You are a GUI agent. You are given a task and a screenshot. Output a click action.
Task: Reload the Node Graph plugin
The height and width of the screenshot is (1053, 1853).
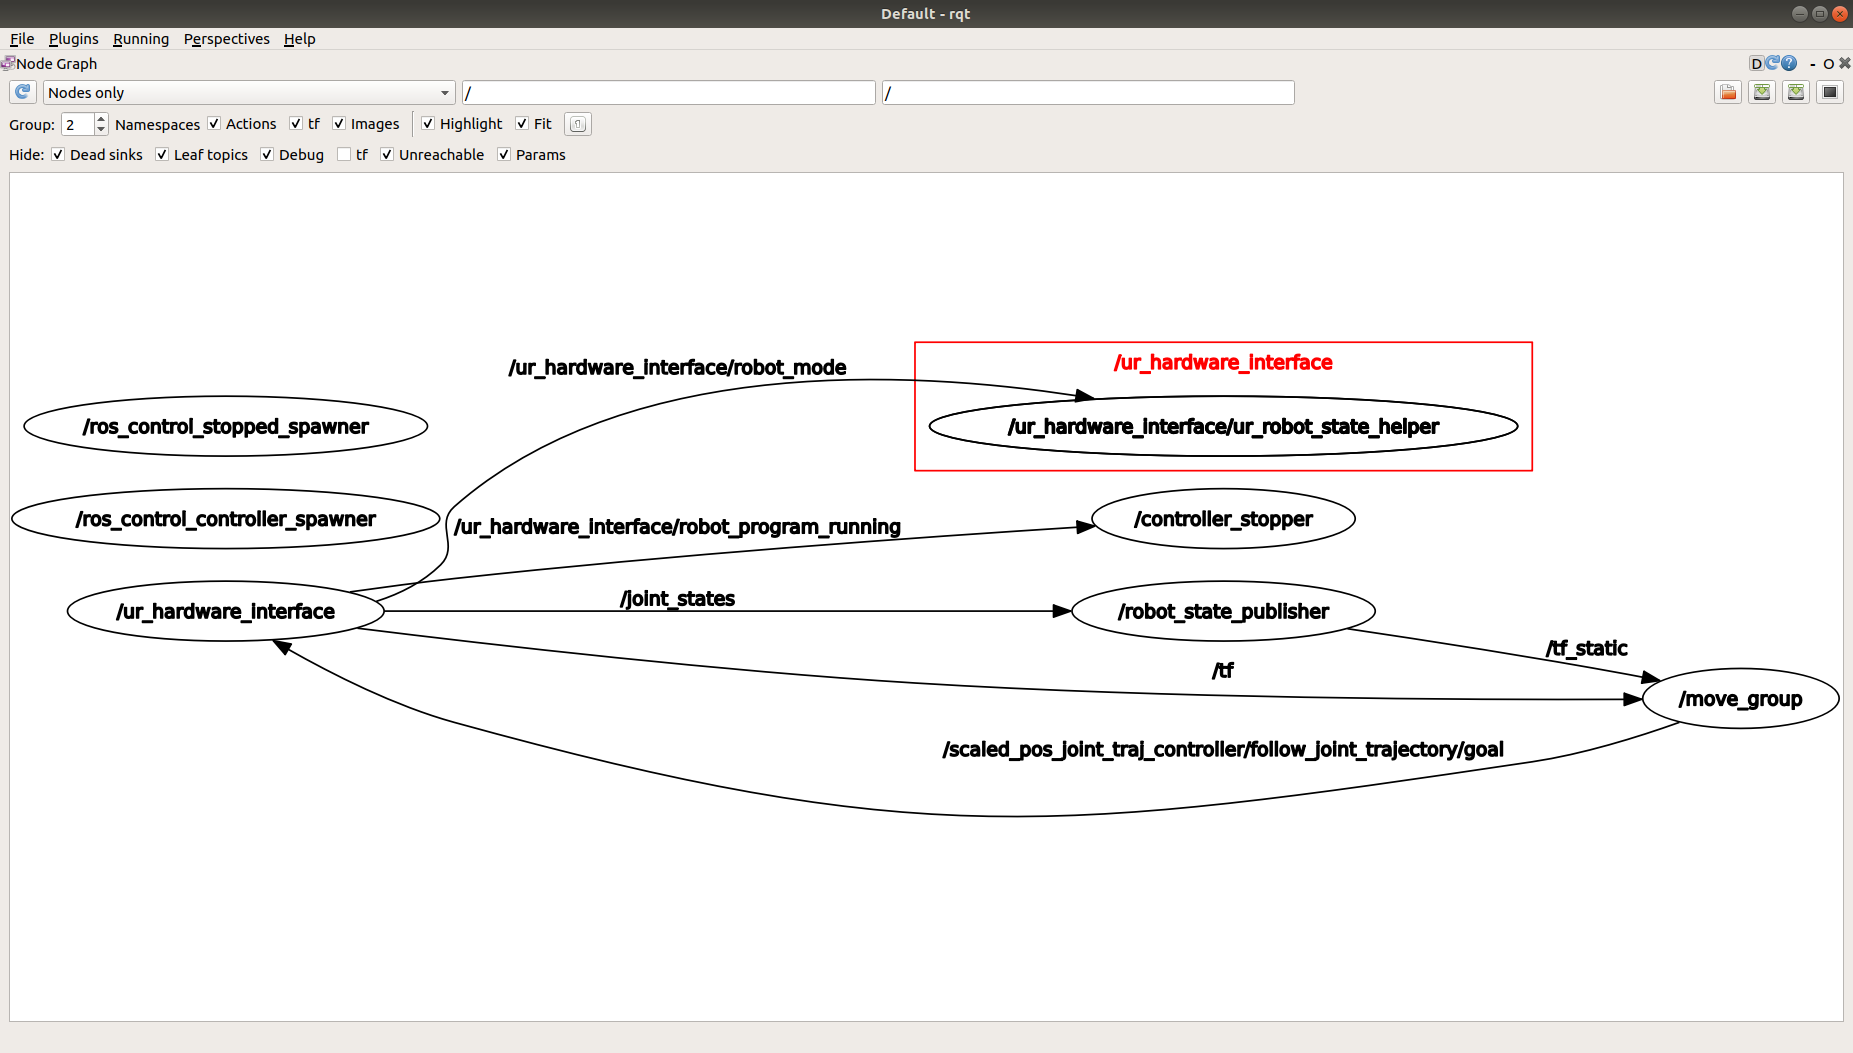click(1771, 63)
